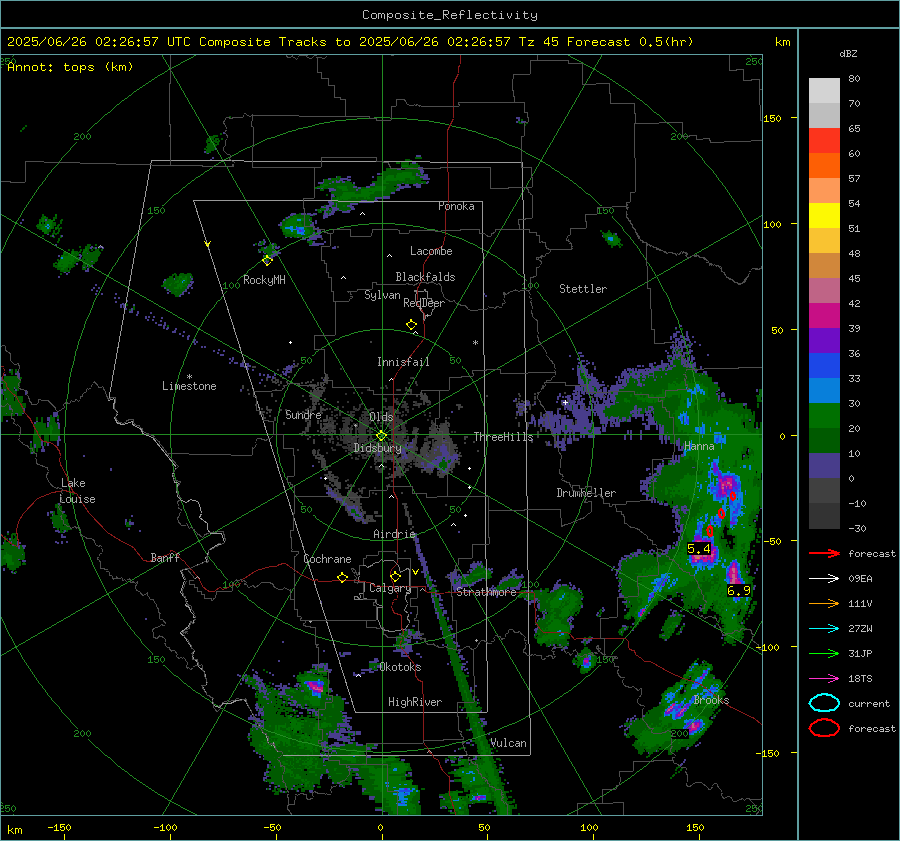Click the yellow 51 dBZ color swatch

point(824,216)
